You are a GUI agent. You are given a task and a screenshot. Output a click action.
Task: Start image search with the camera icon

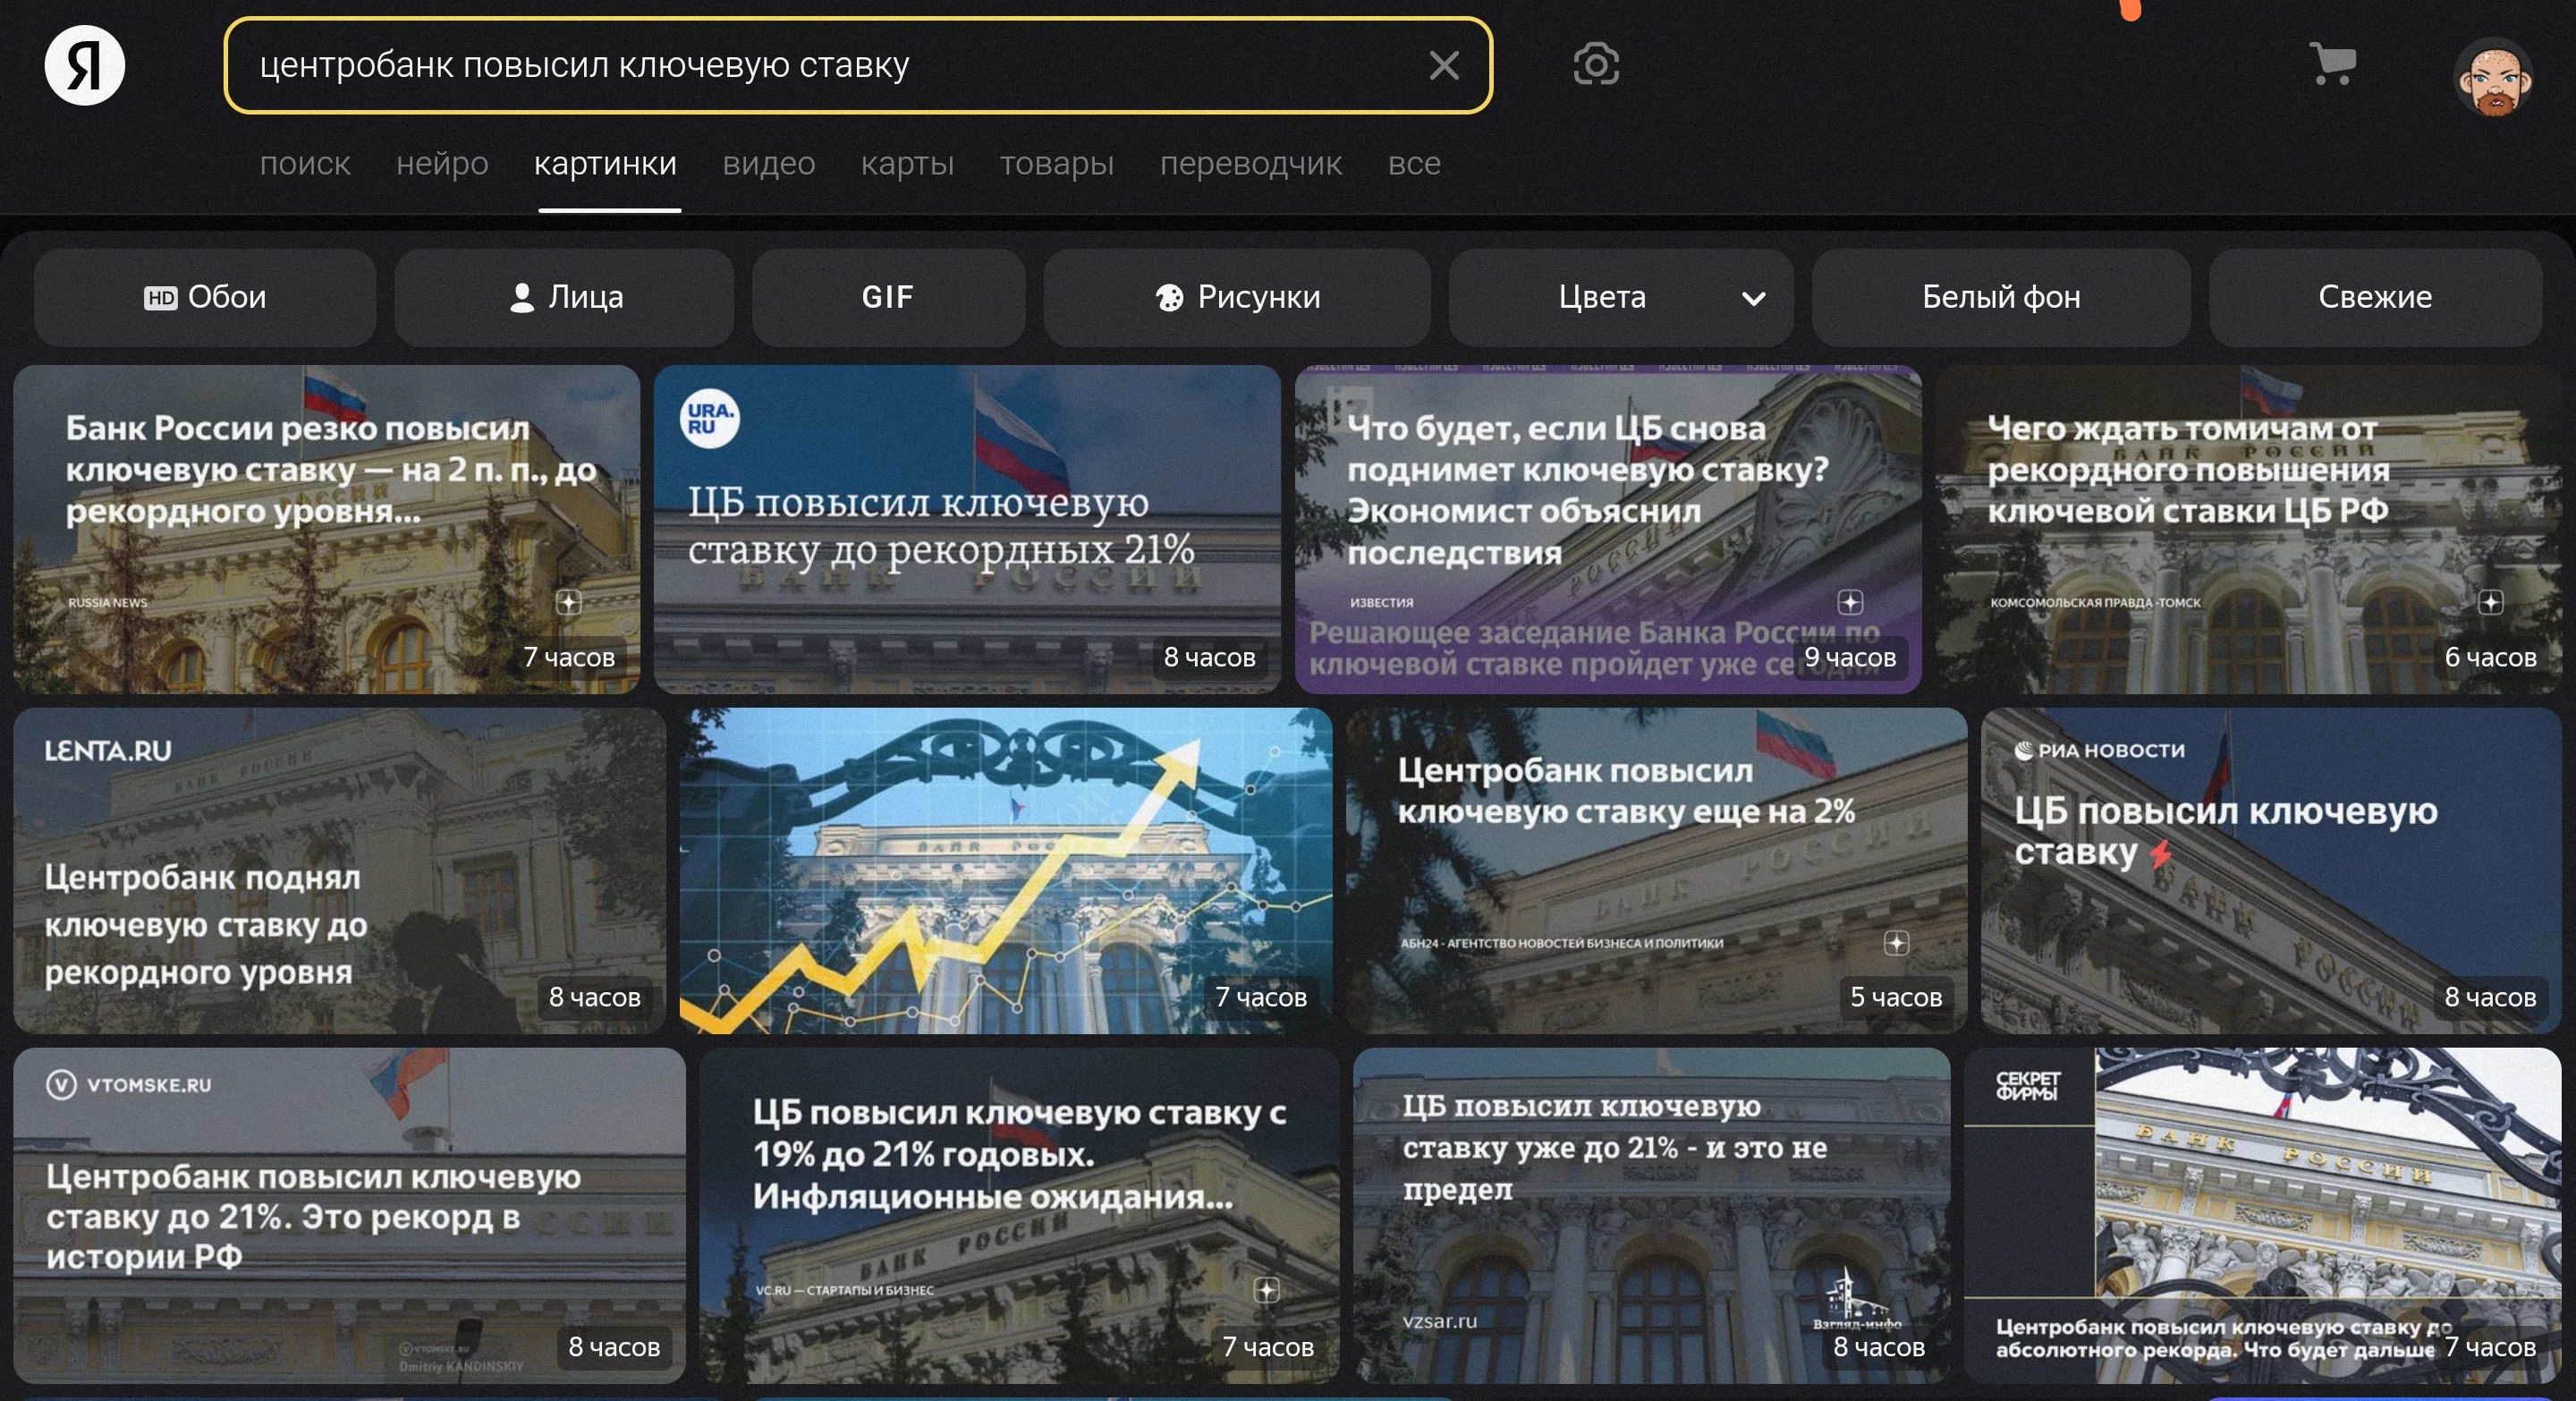pos(1596,65)
